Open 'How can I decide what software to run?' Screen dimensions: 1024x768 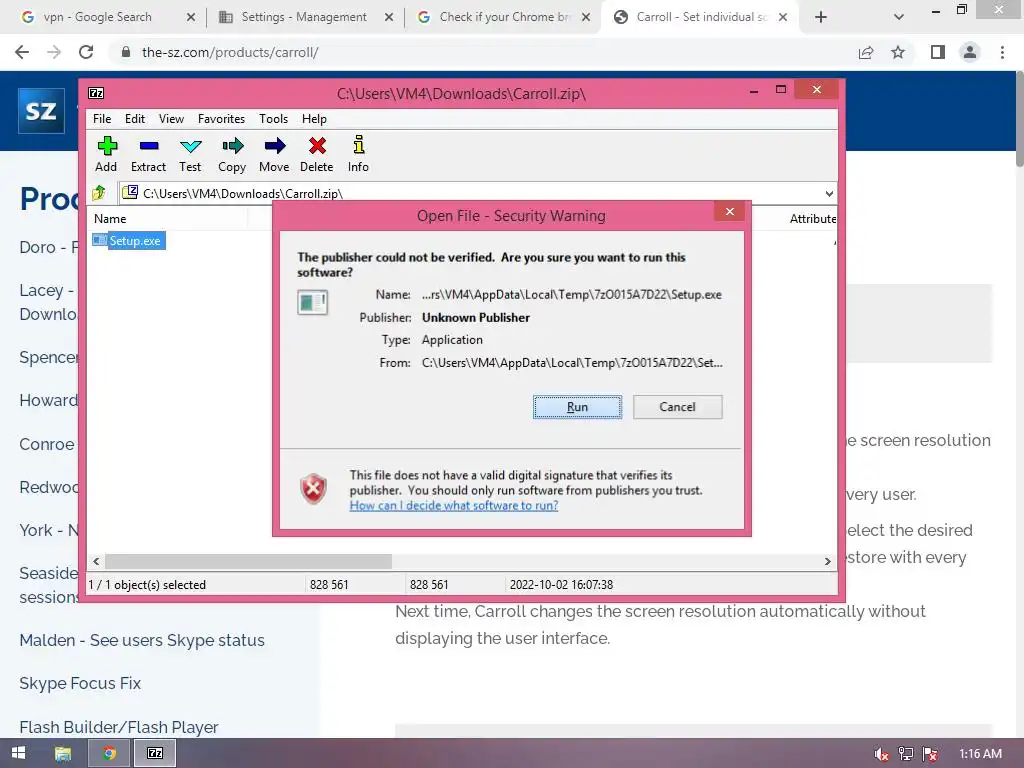454,505
